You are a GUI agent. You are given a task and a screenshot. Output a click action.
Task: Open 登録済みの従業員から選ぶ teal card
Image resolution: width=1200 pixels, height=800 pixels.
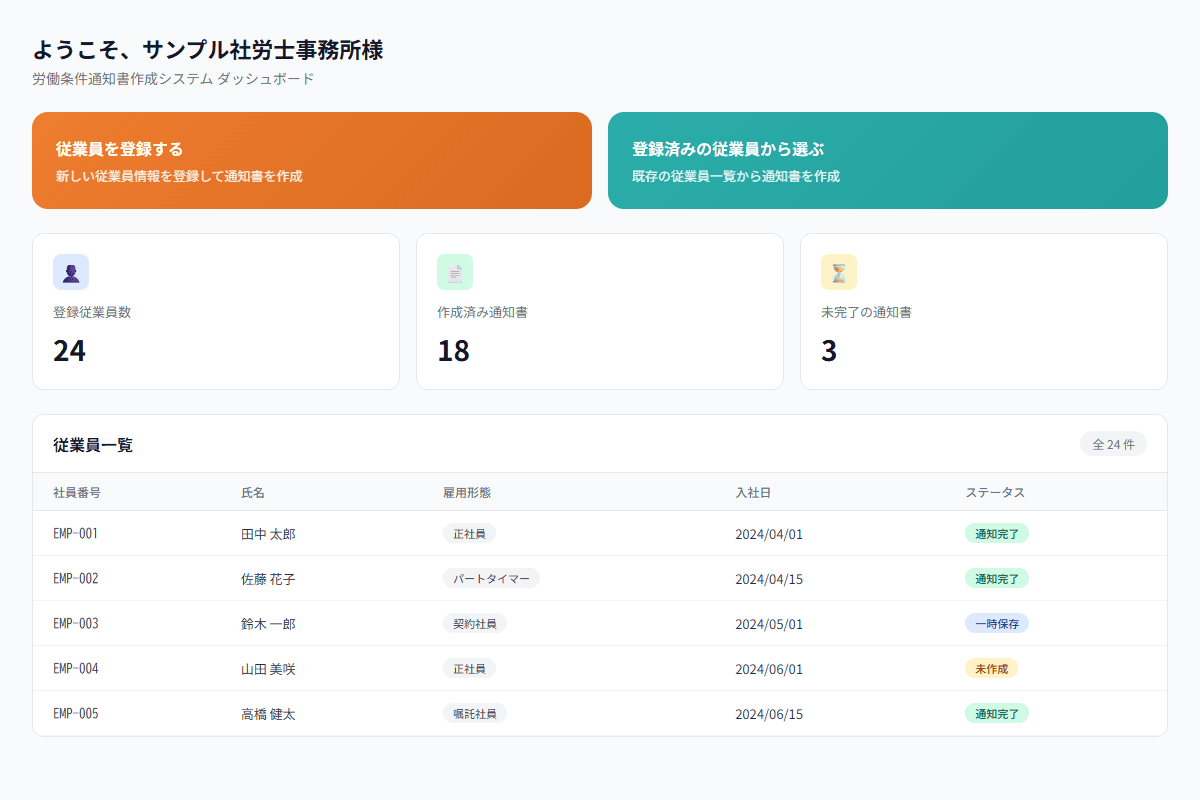(x=888, y=160)
